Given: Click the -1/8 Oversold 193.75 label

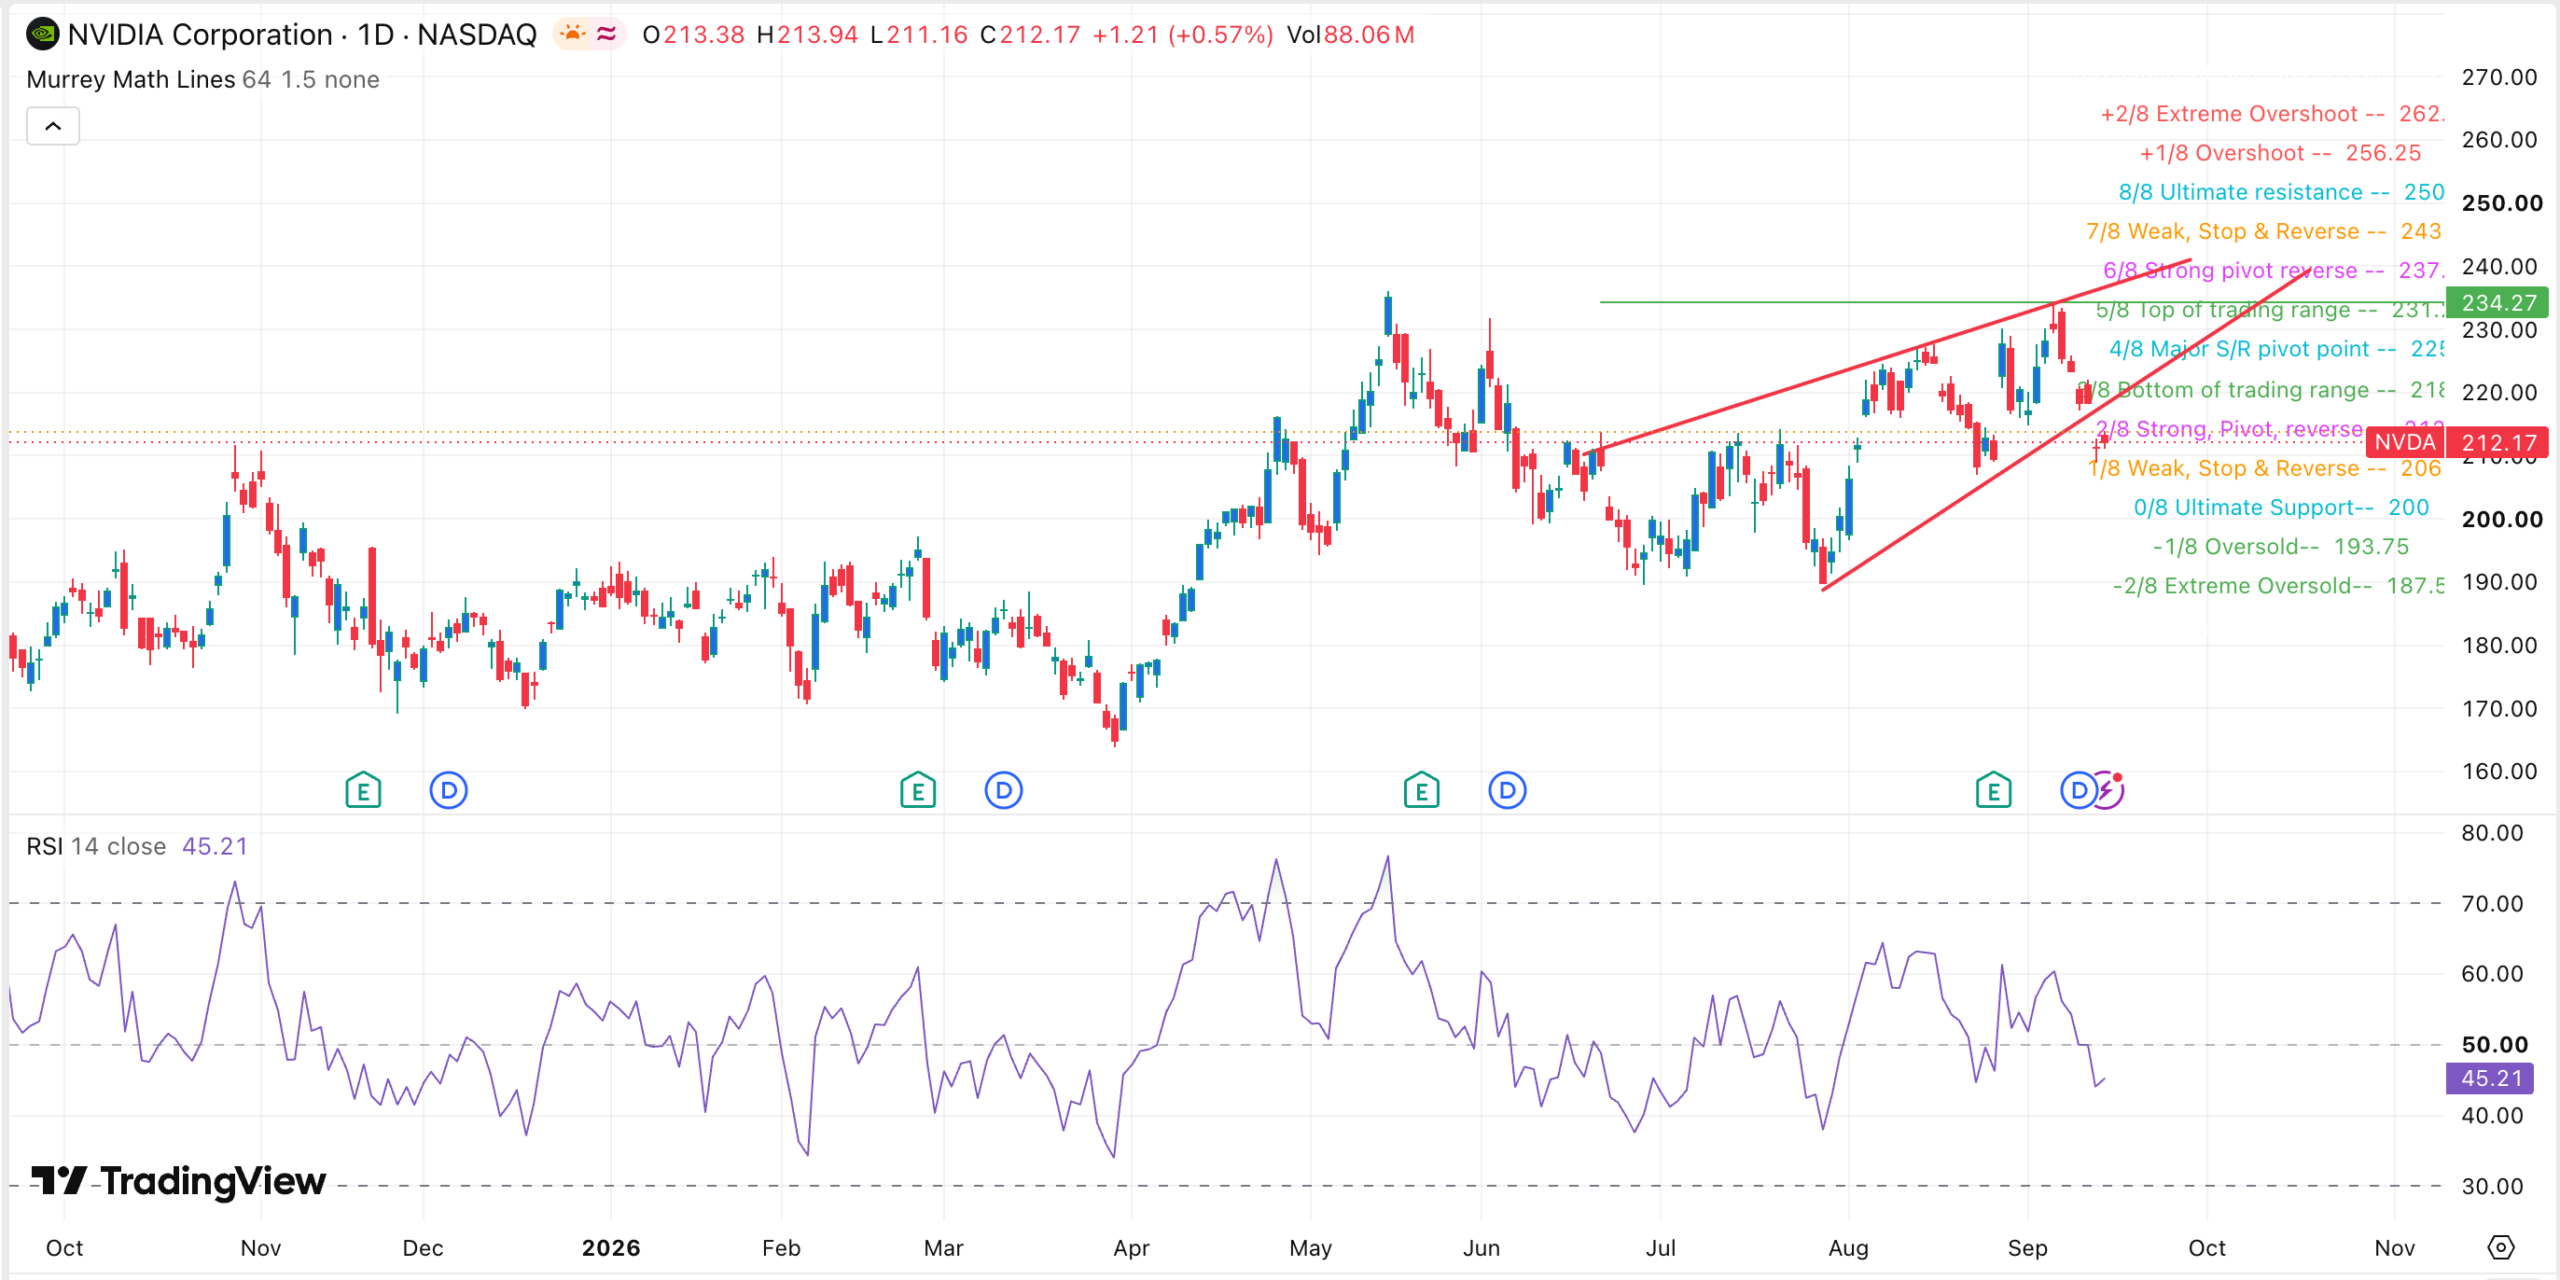Looking at the screenshot, I should 2280,547.
